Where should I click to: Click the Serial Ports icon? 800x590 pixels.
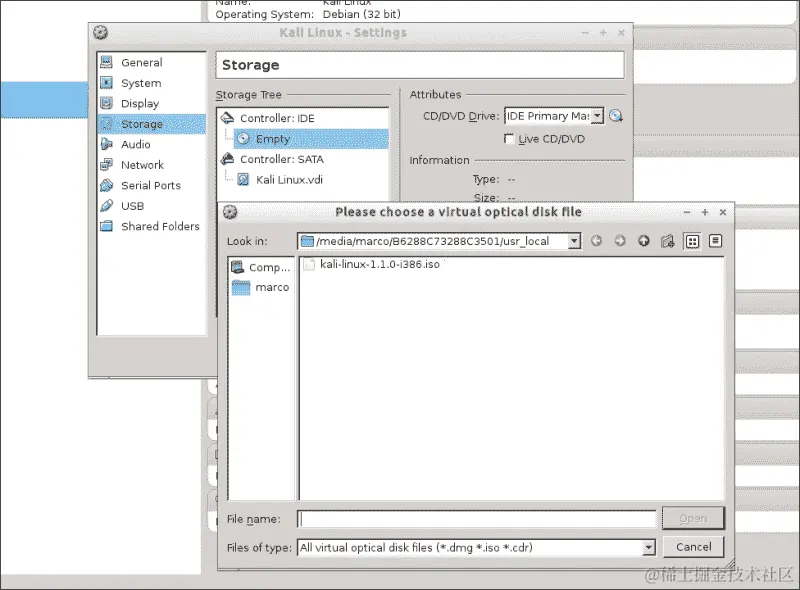pyautogui.click(x=107, y=185)
